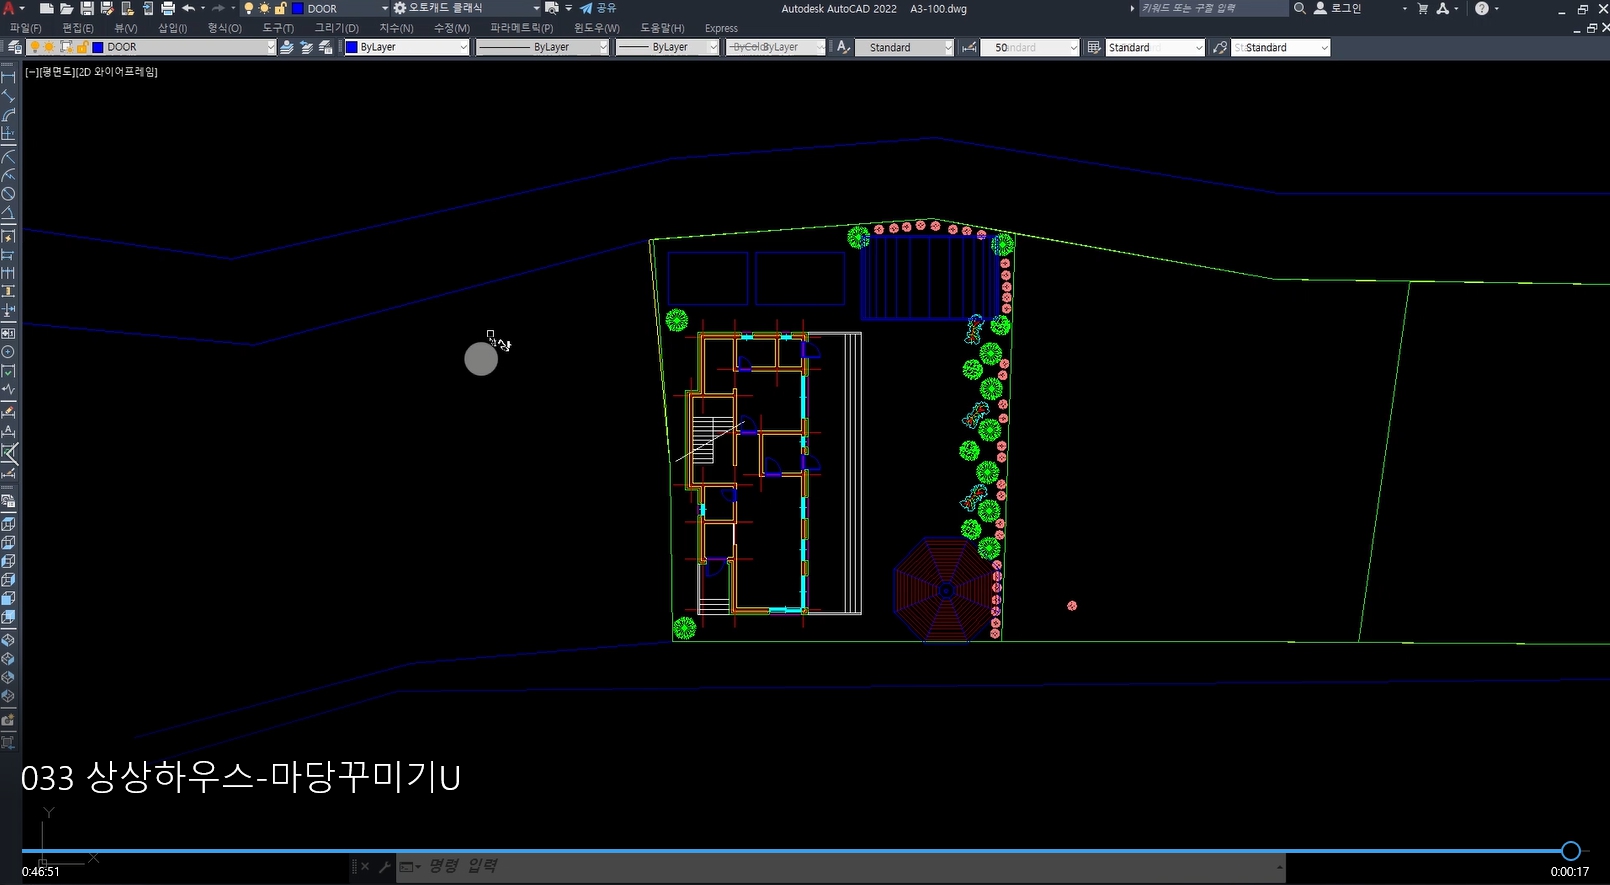Viewport: 1610px width, 885px height.
Task: Select the Linear dimension tool
Action: [8, 77]
